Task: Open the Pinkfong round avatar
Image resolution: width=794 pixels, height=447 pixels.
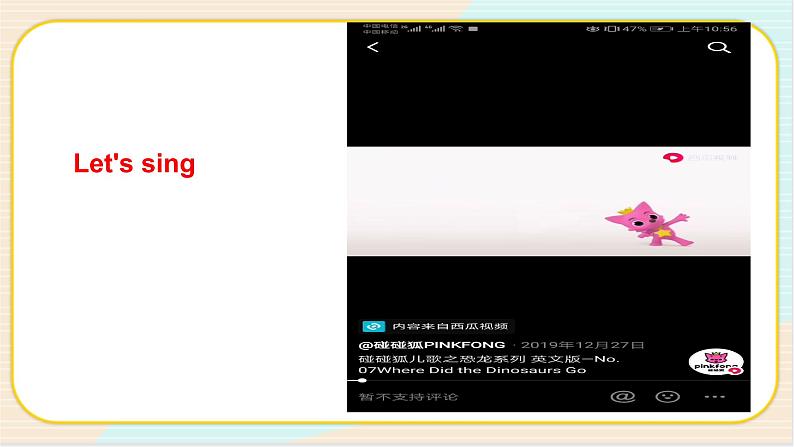Action: (716, 362)
